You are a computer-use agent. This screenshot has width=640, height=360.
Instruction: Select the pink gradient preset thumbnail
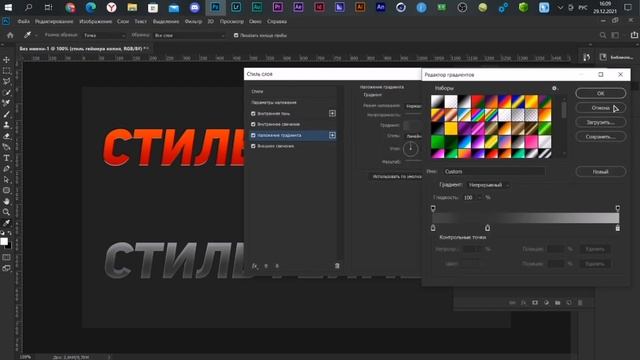pos(531,142)
